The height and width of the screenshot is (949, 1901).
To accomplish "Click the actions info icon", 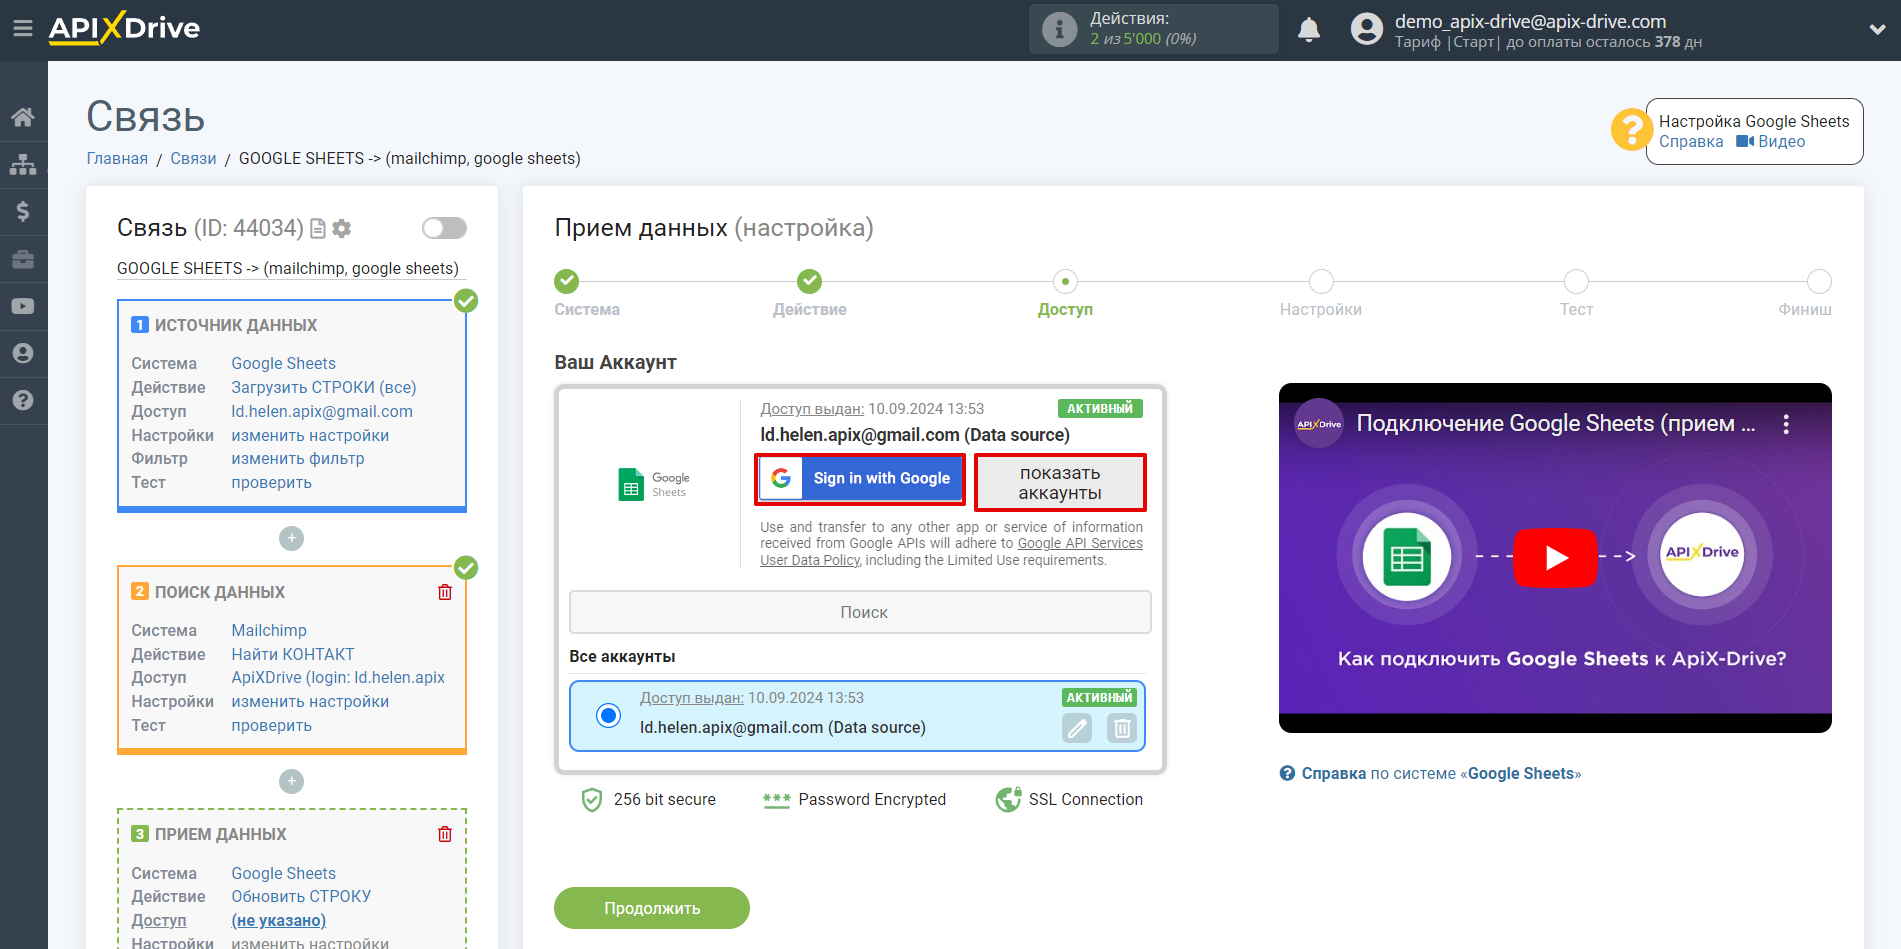I will [1059, 29].
